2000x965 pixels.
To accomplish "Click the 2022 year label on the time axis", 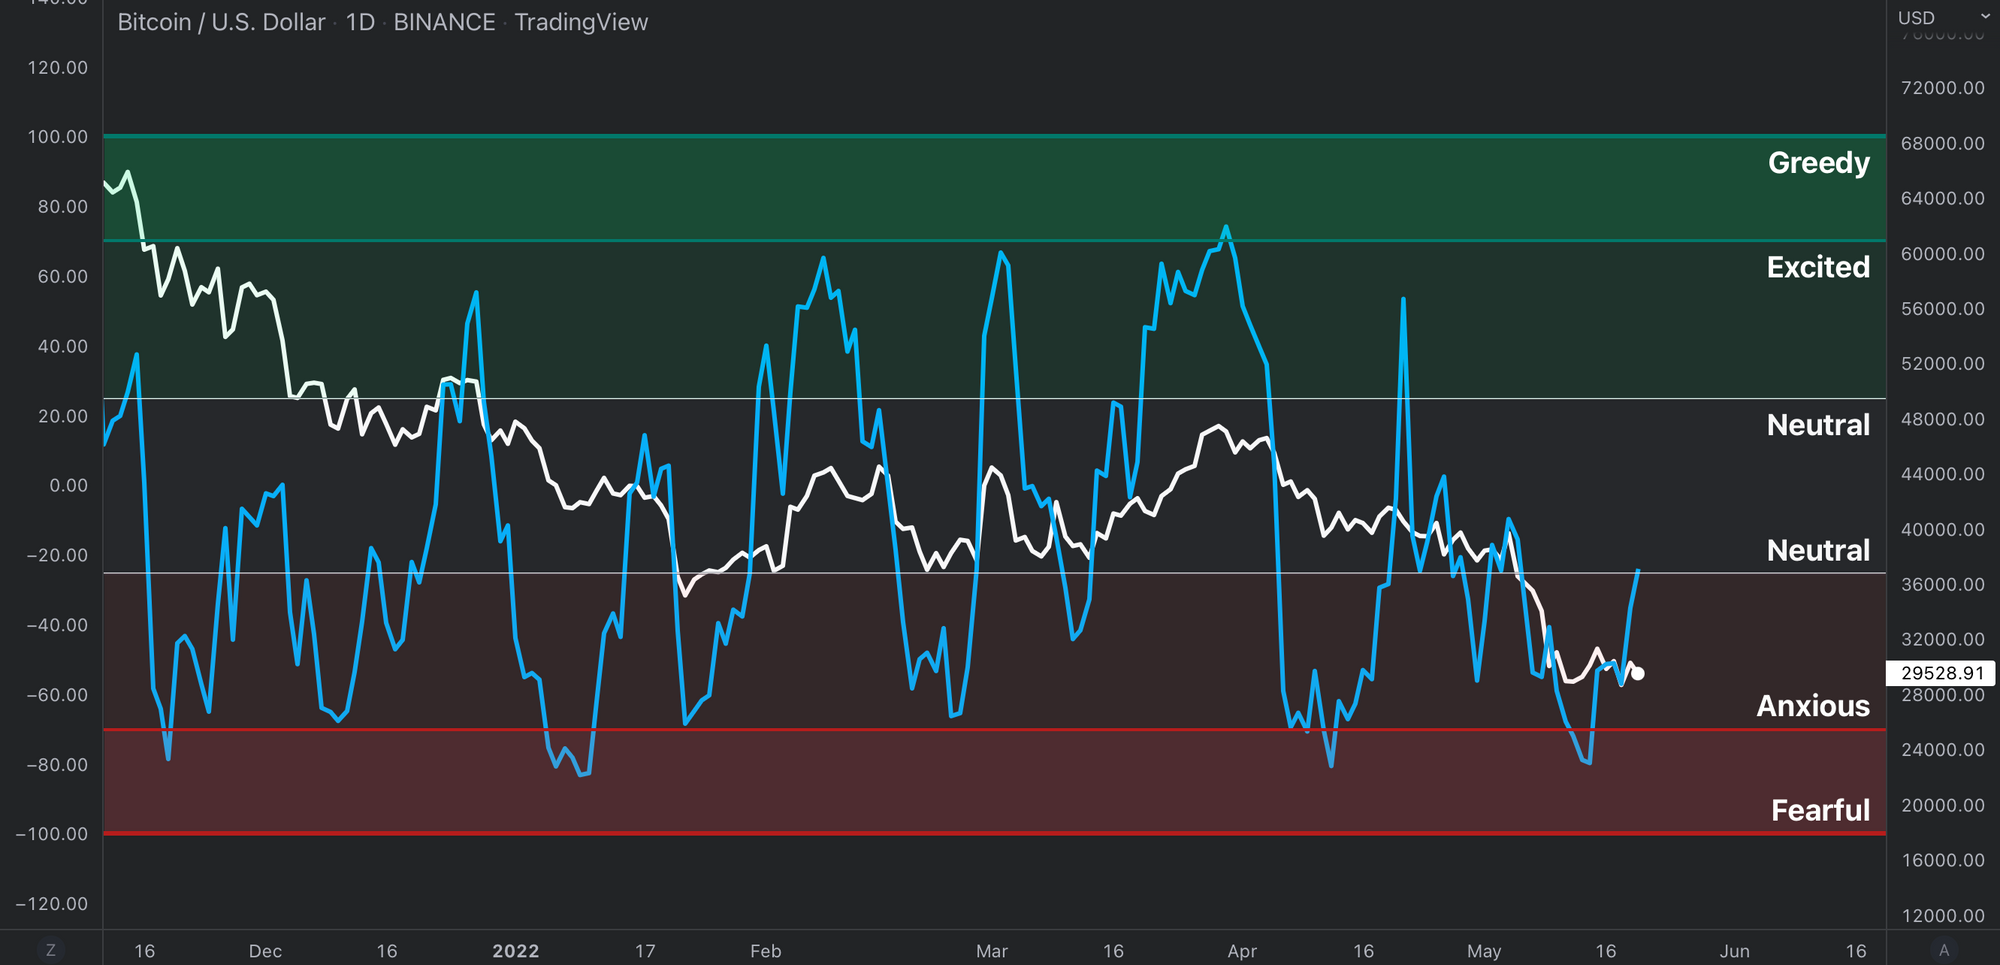I will (x=516, y=951).
